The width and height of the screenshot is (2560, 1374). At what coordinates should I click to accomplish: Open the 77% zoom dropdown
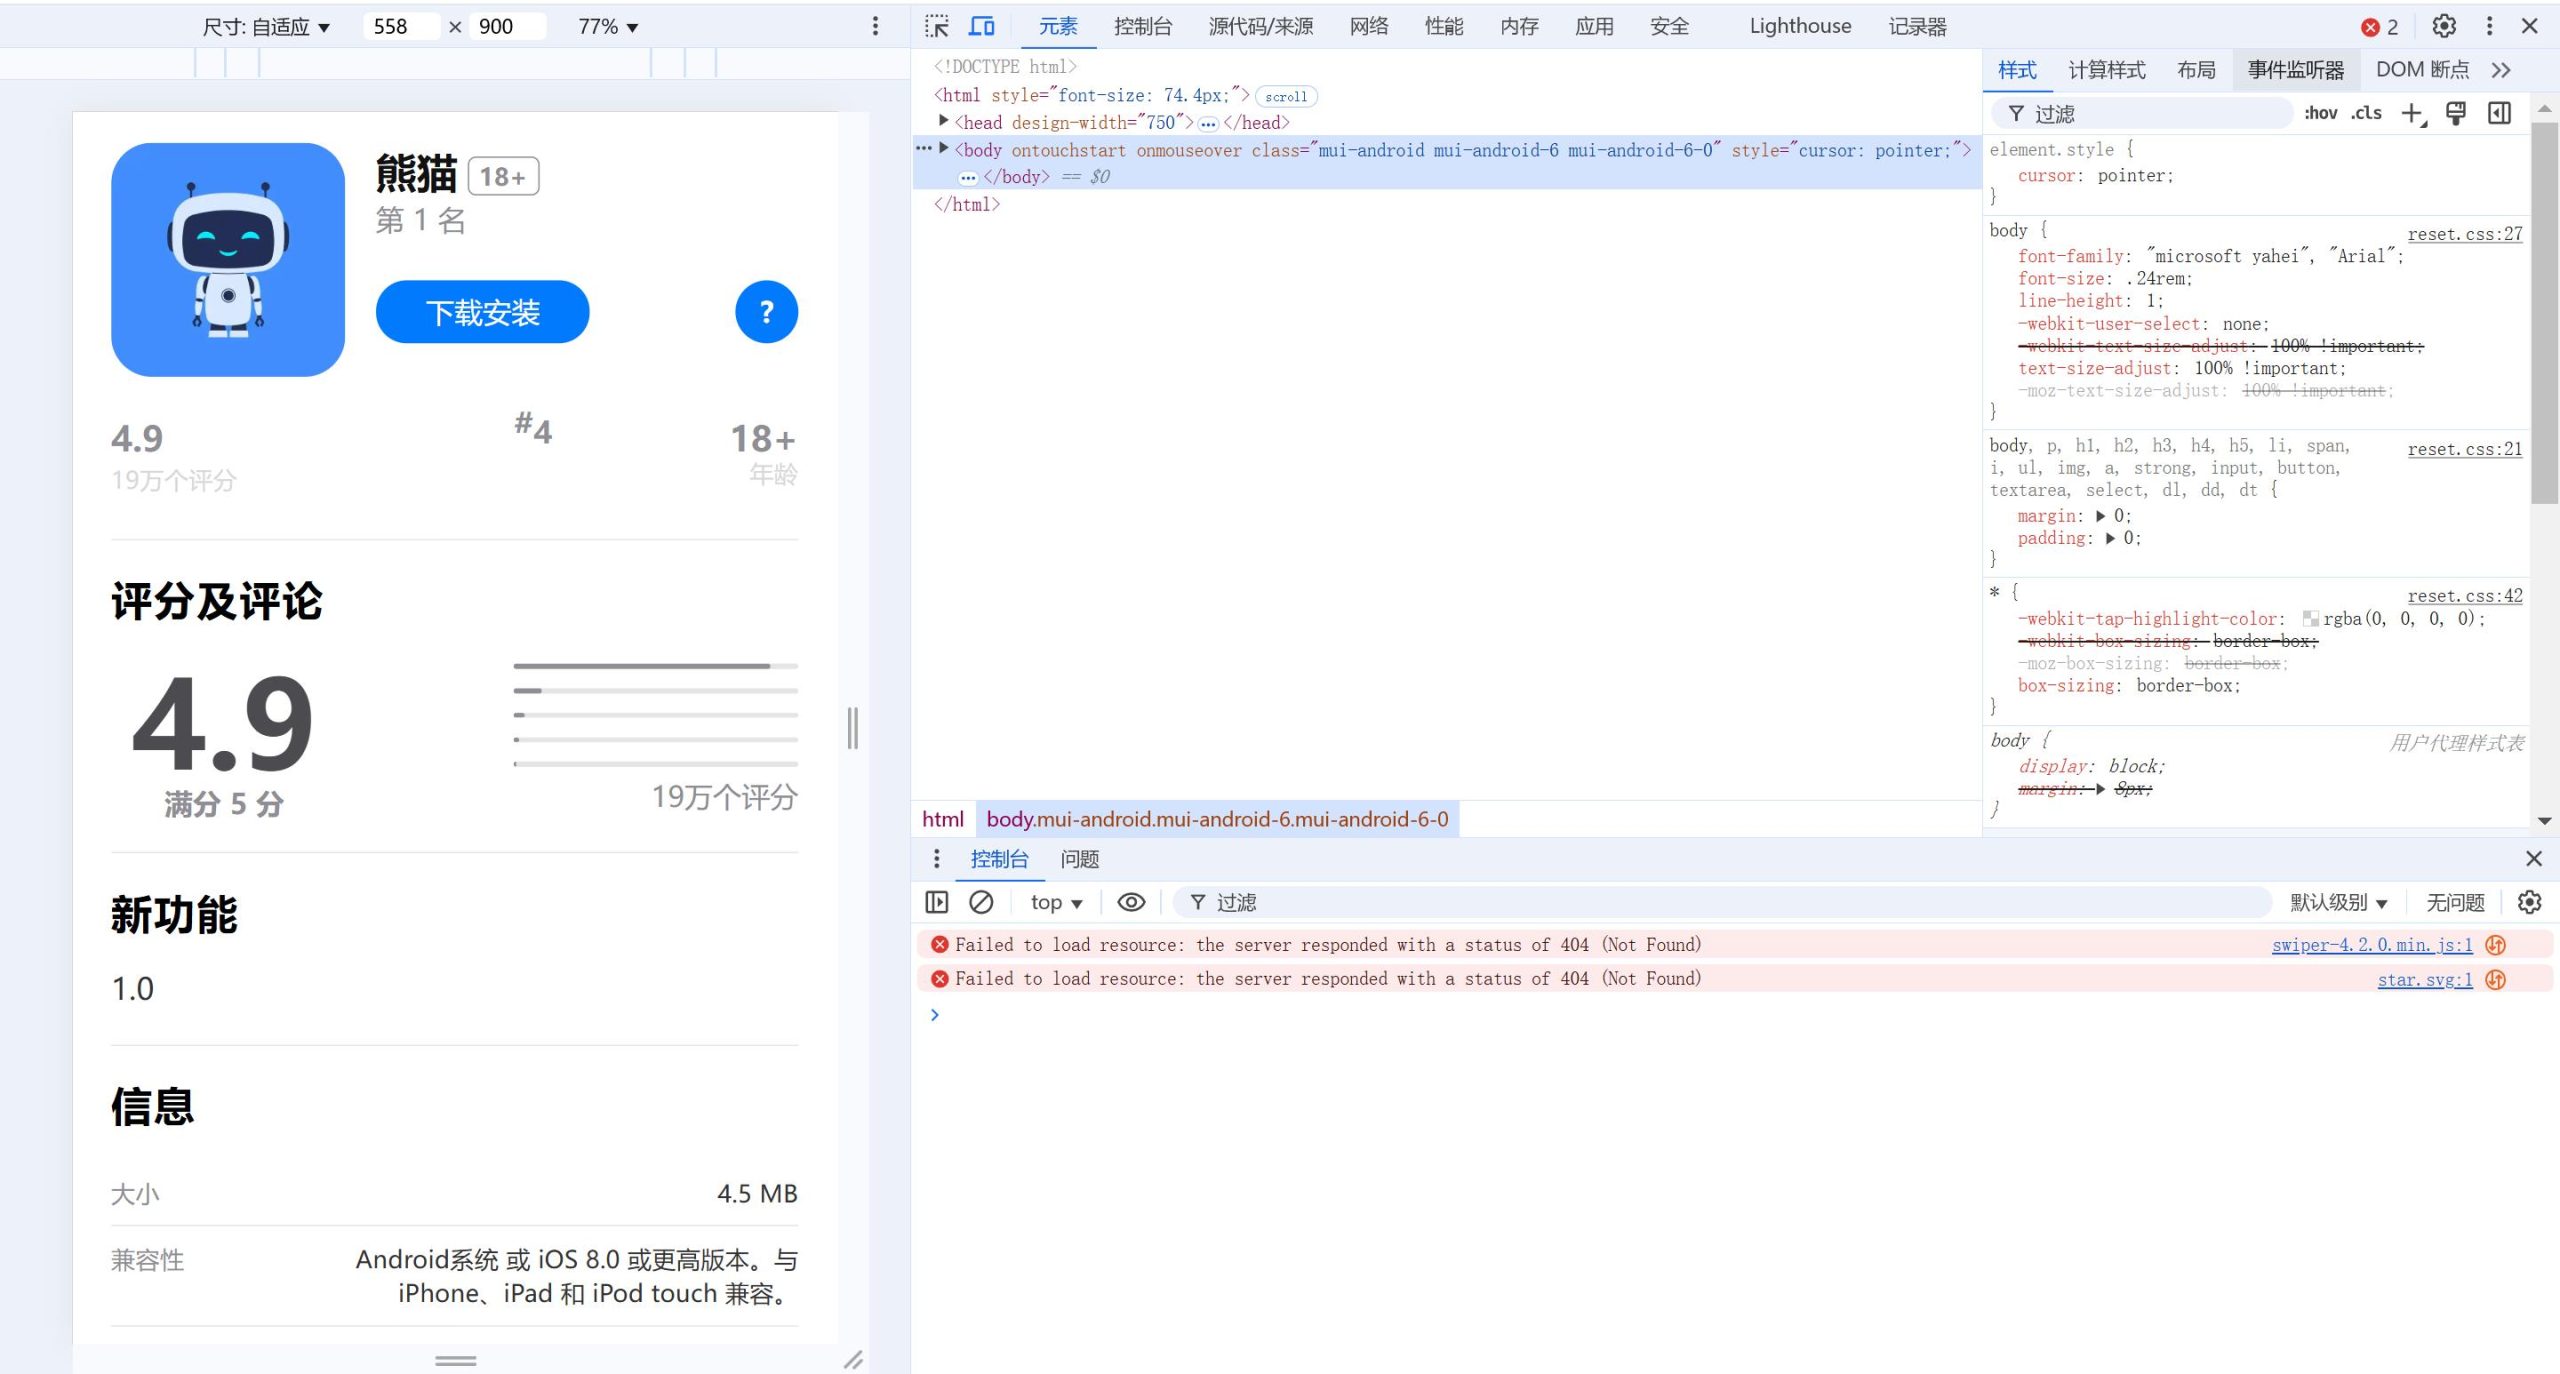tap(608, 27)
